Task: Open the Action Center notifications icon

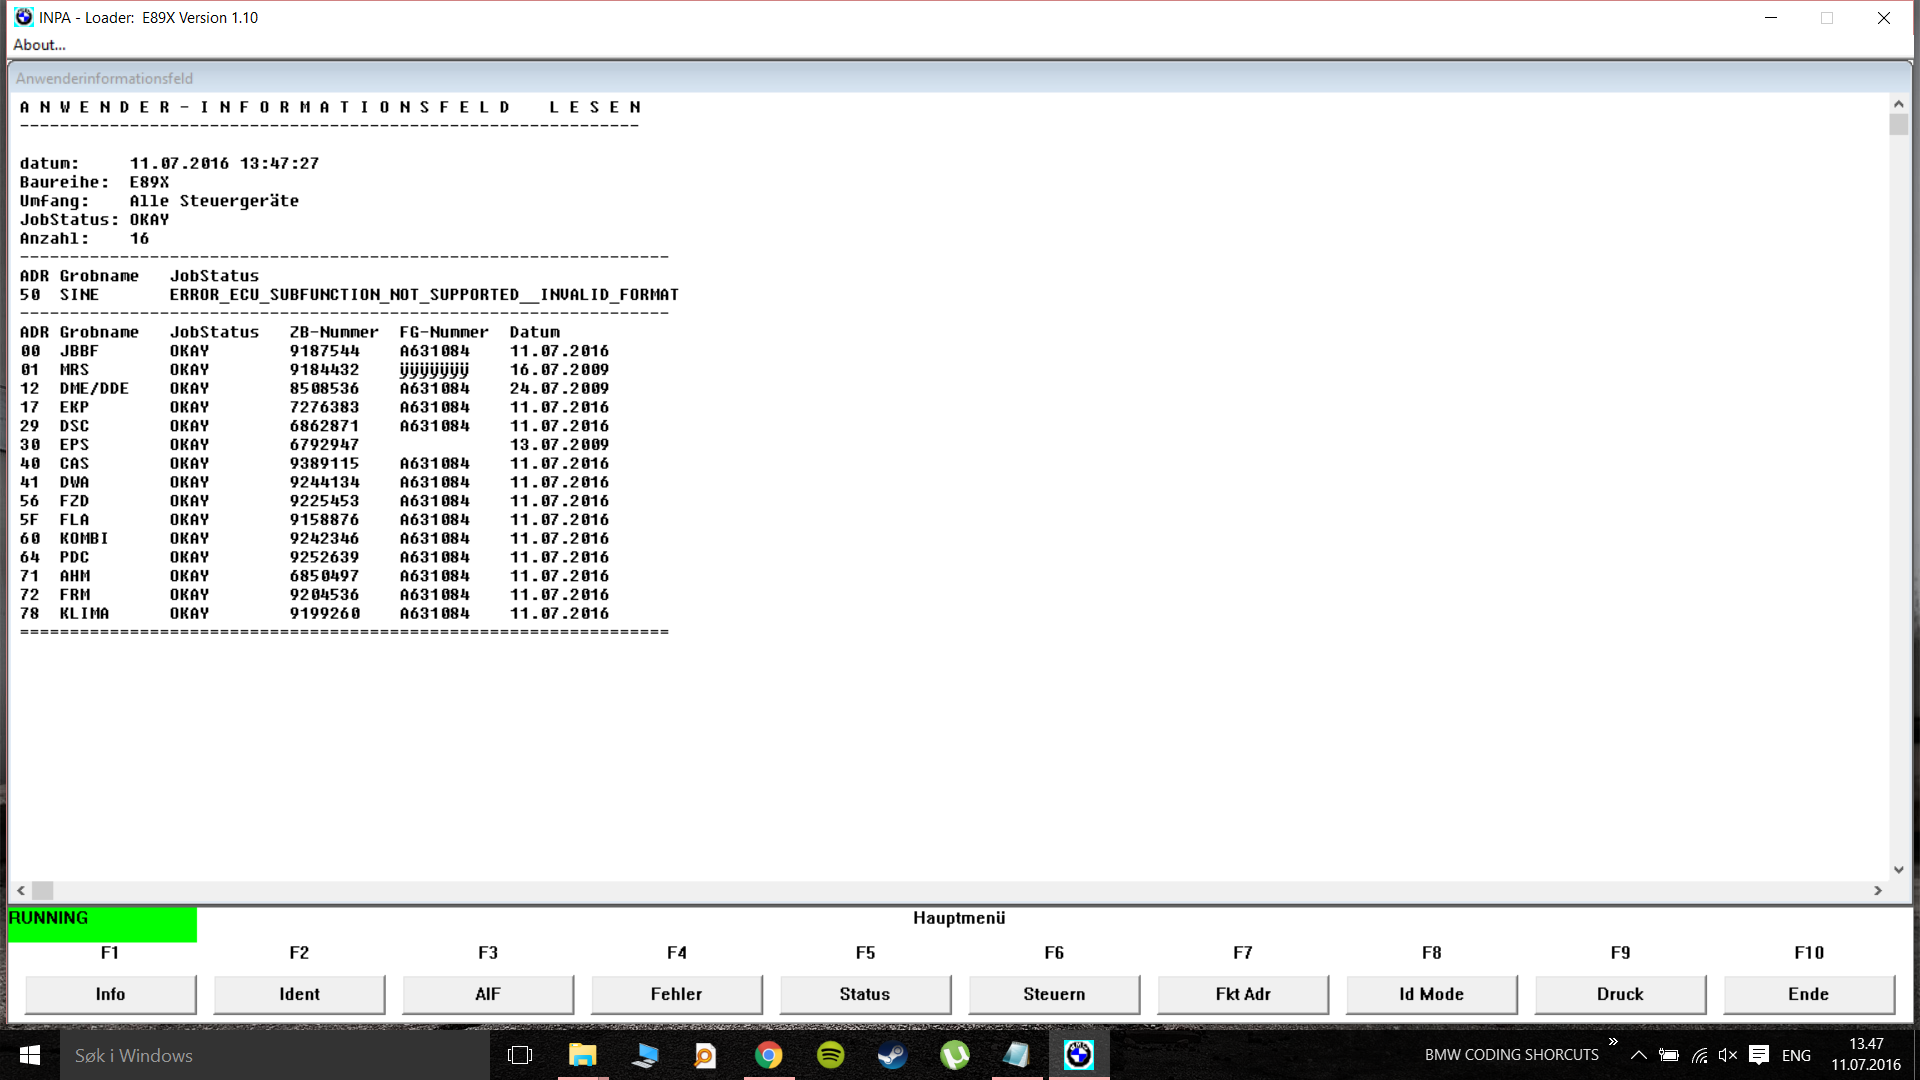Action: pyautogui.click(x=1759, y=1055)
